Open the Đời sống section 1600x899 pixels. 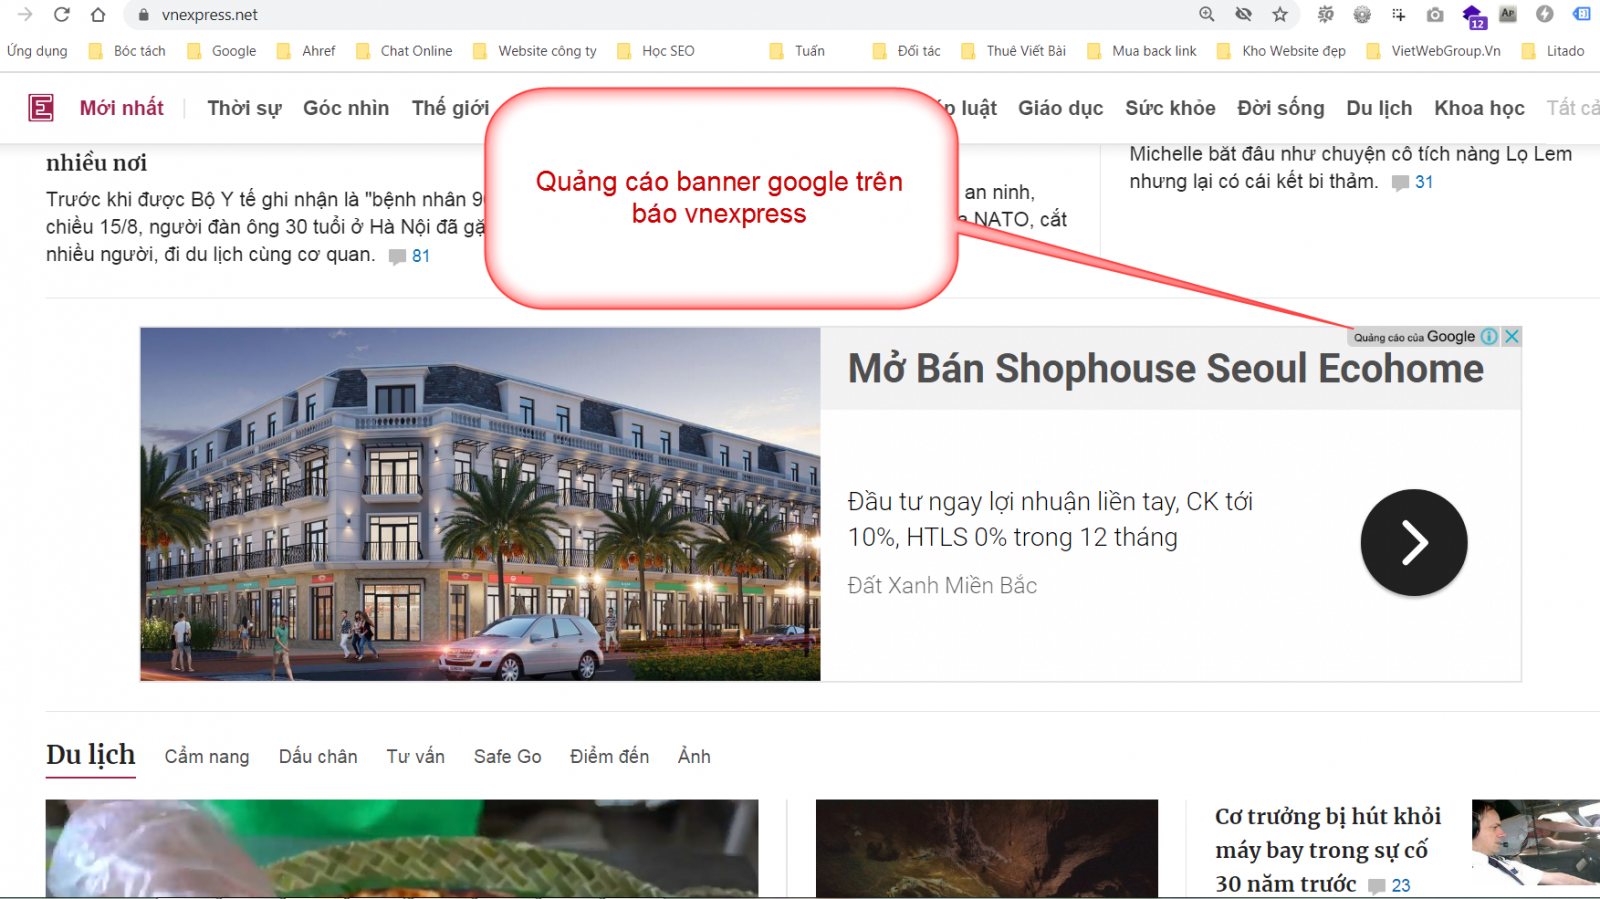[x=1280, y=108]
